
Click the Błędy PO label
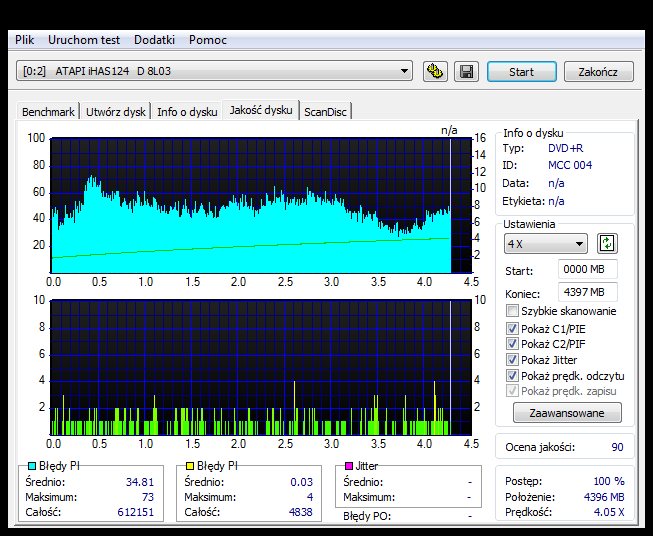[367, 516]
